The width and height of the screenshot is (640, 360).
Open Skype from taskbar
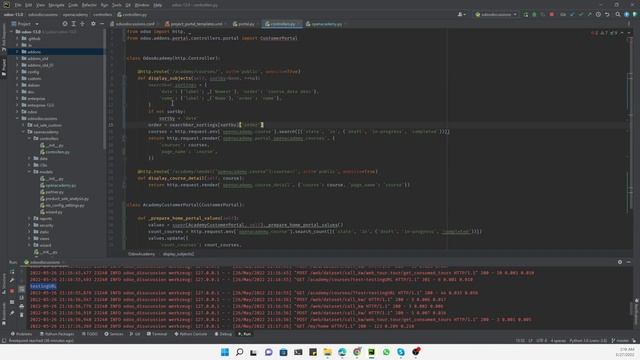pos(401,352)
